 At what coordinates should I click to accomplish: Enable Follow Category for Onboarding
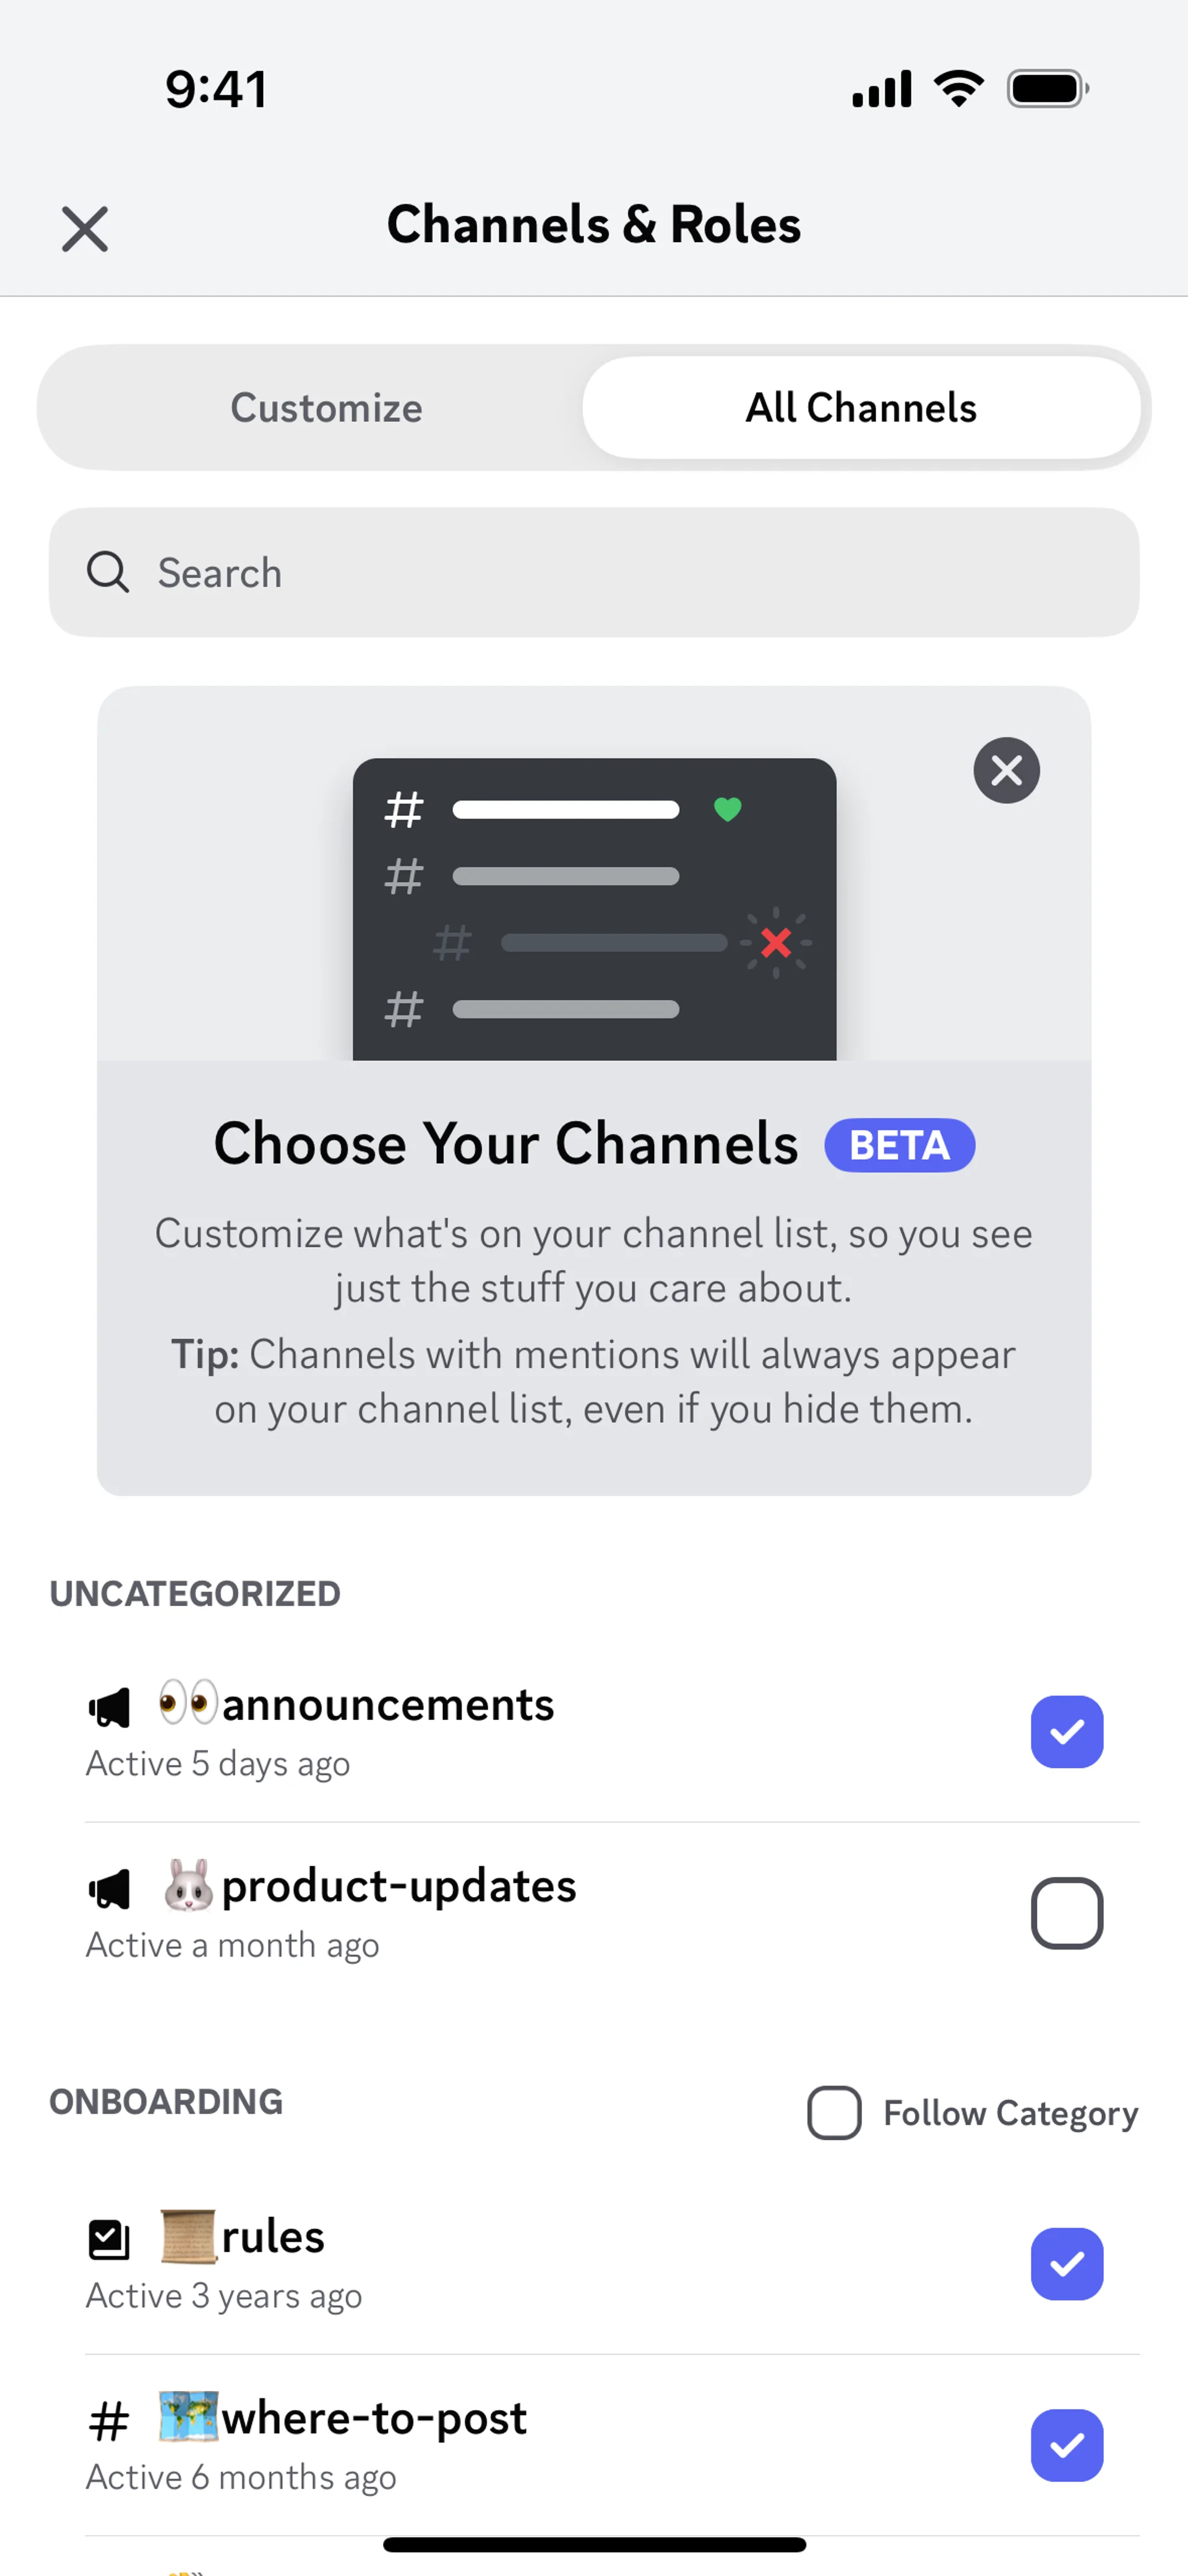[x=834, y=2113]
